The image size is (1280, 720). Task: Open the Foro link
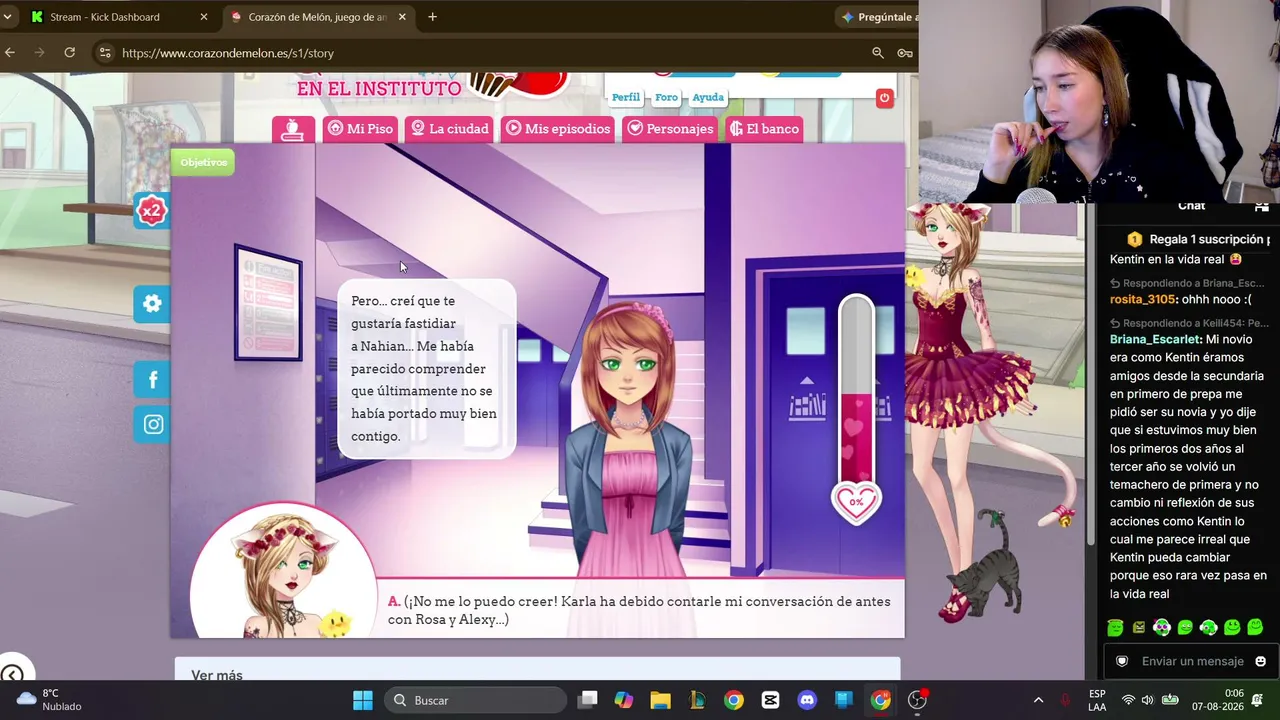coord(667,97)
